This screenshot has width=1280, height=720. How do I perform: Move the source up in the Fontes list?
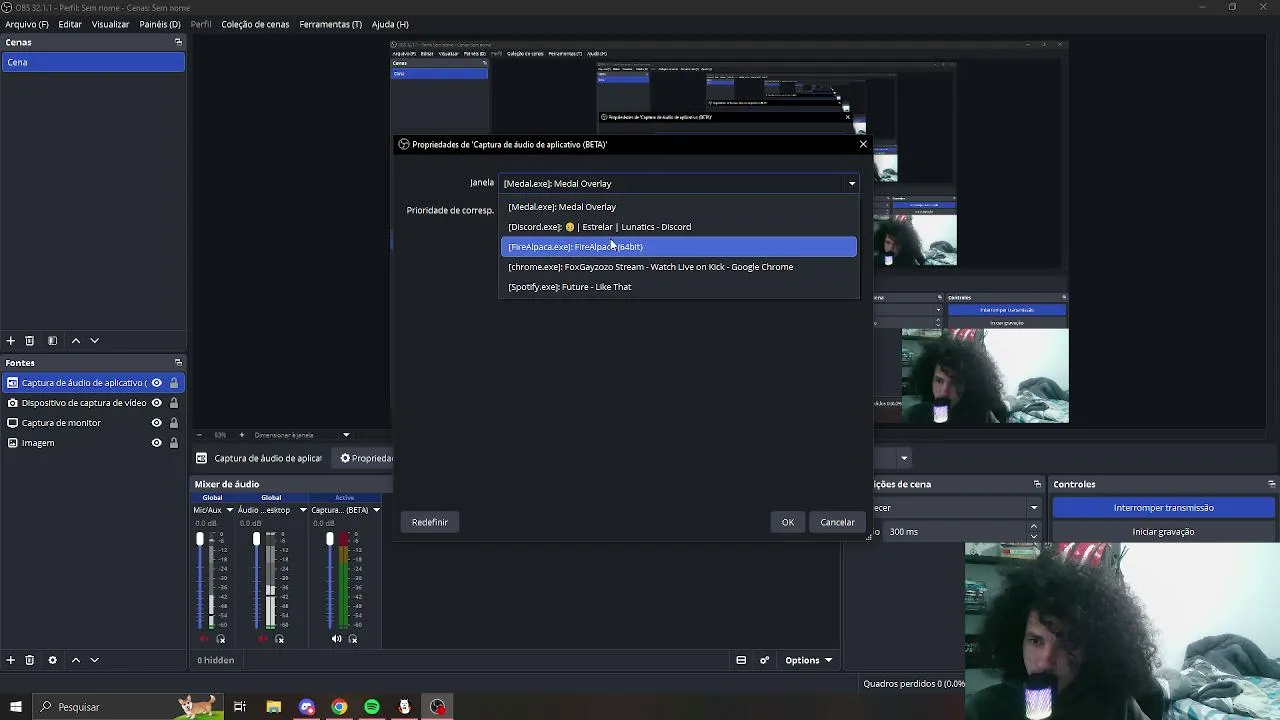click(x=75, y=660)
